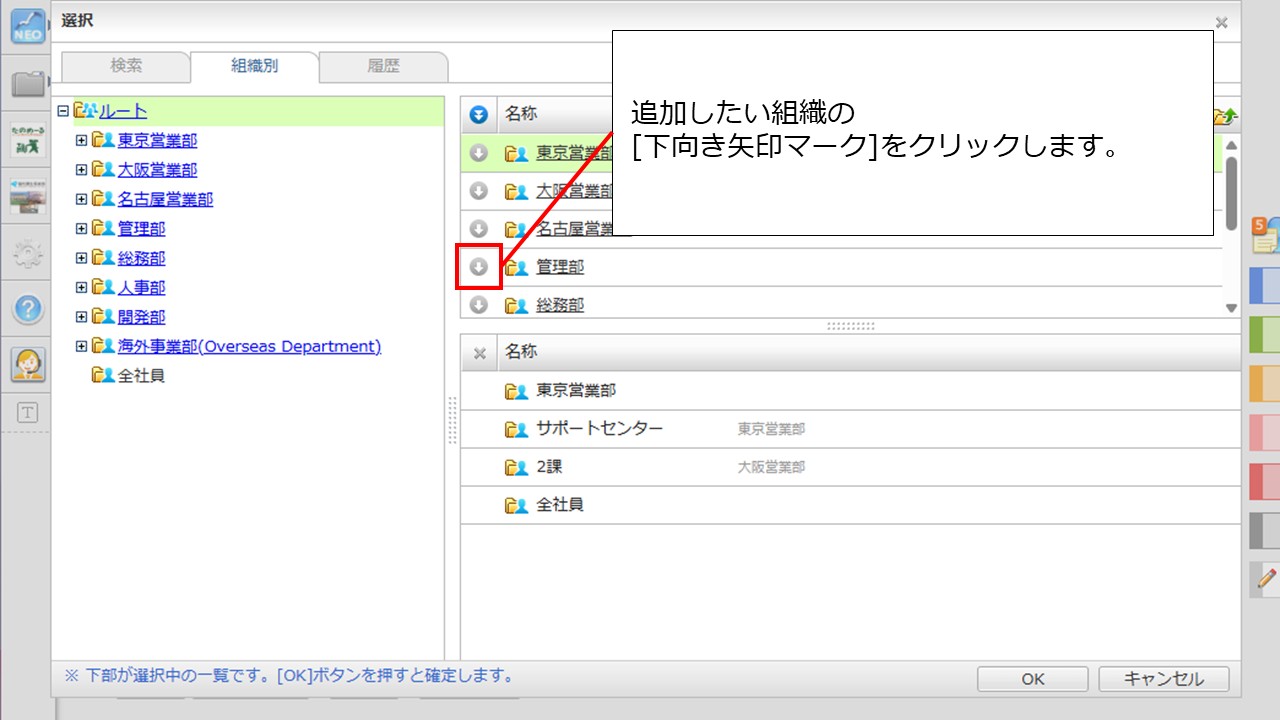Click scrollbar down arrow in organization list
Screen dimensions: 1280x720
click(x=1232, y=309)
